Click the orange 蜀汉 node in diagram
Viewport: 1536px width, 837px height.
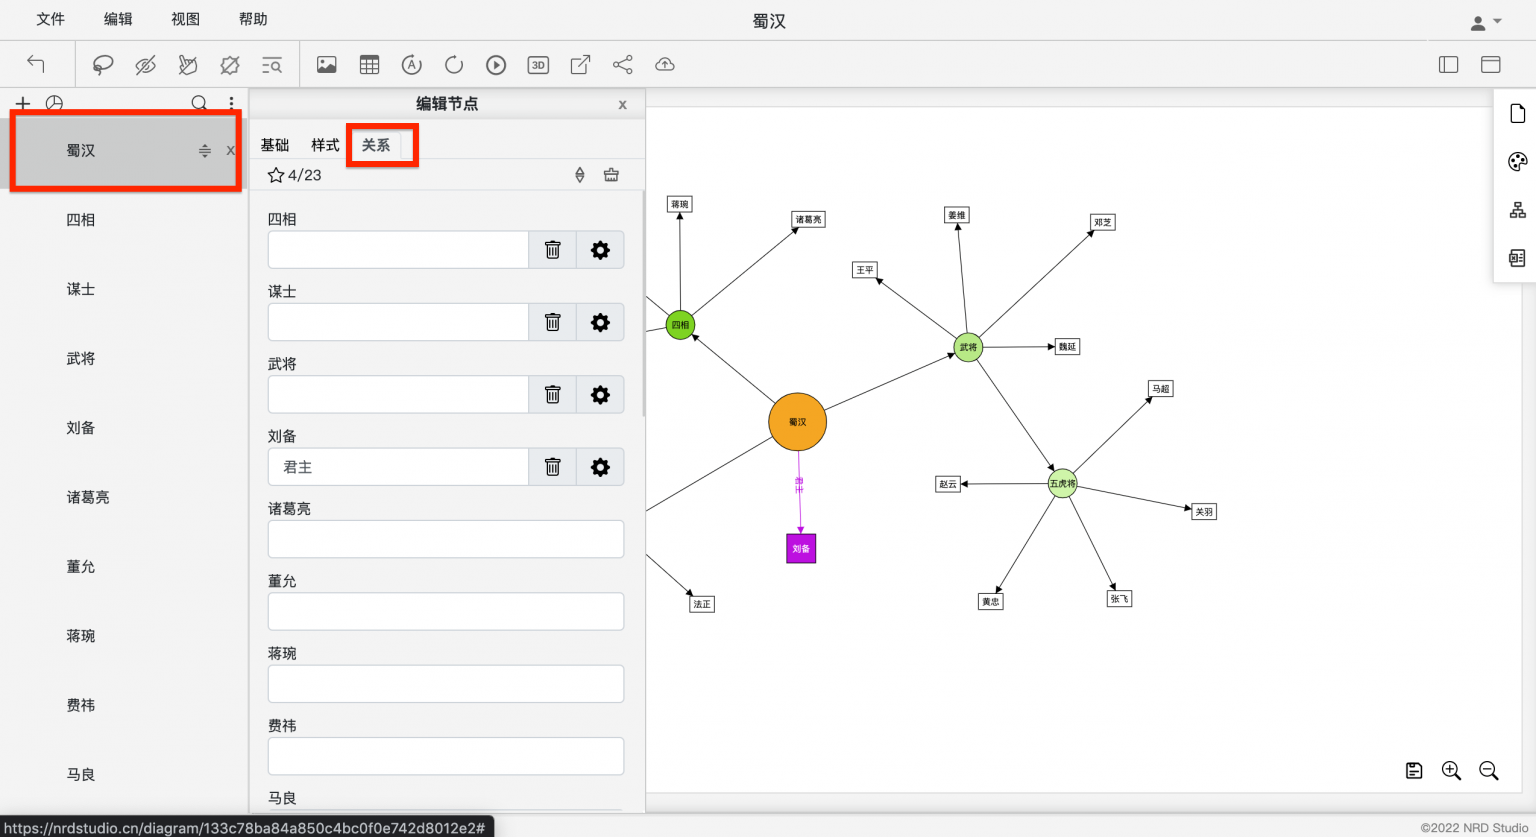[x=797, y=422]
